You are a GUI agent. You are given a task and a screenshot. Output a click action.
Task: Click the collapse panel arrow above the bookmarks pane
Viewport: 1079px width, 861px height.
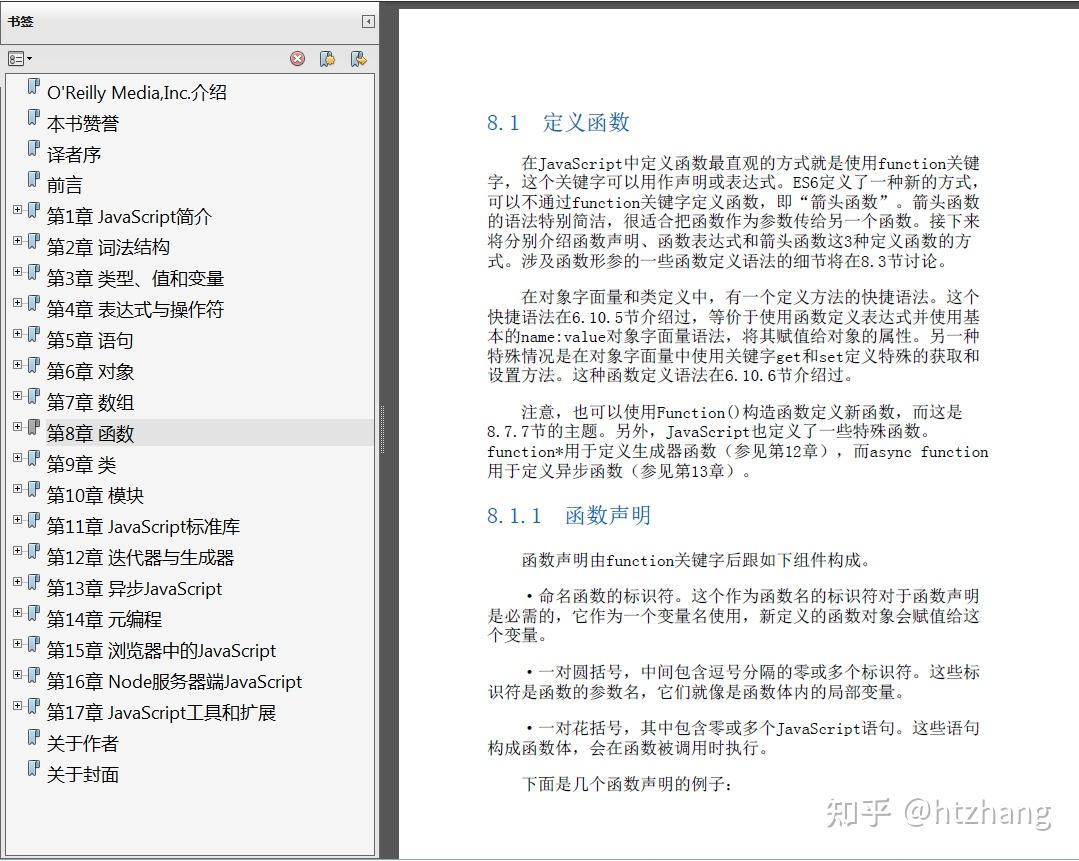(368, 20)
